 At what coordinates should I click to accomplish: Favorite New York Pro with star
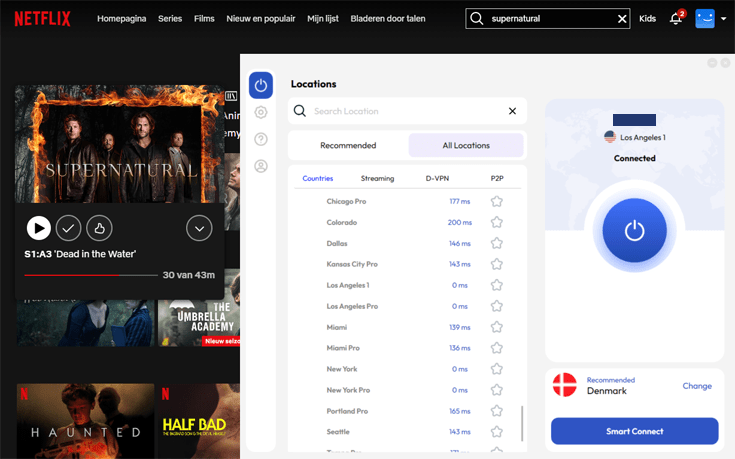(x=497, y=390)
